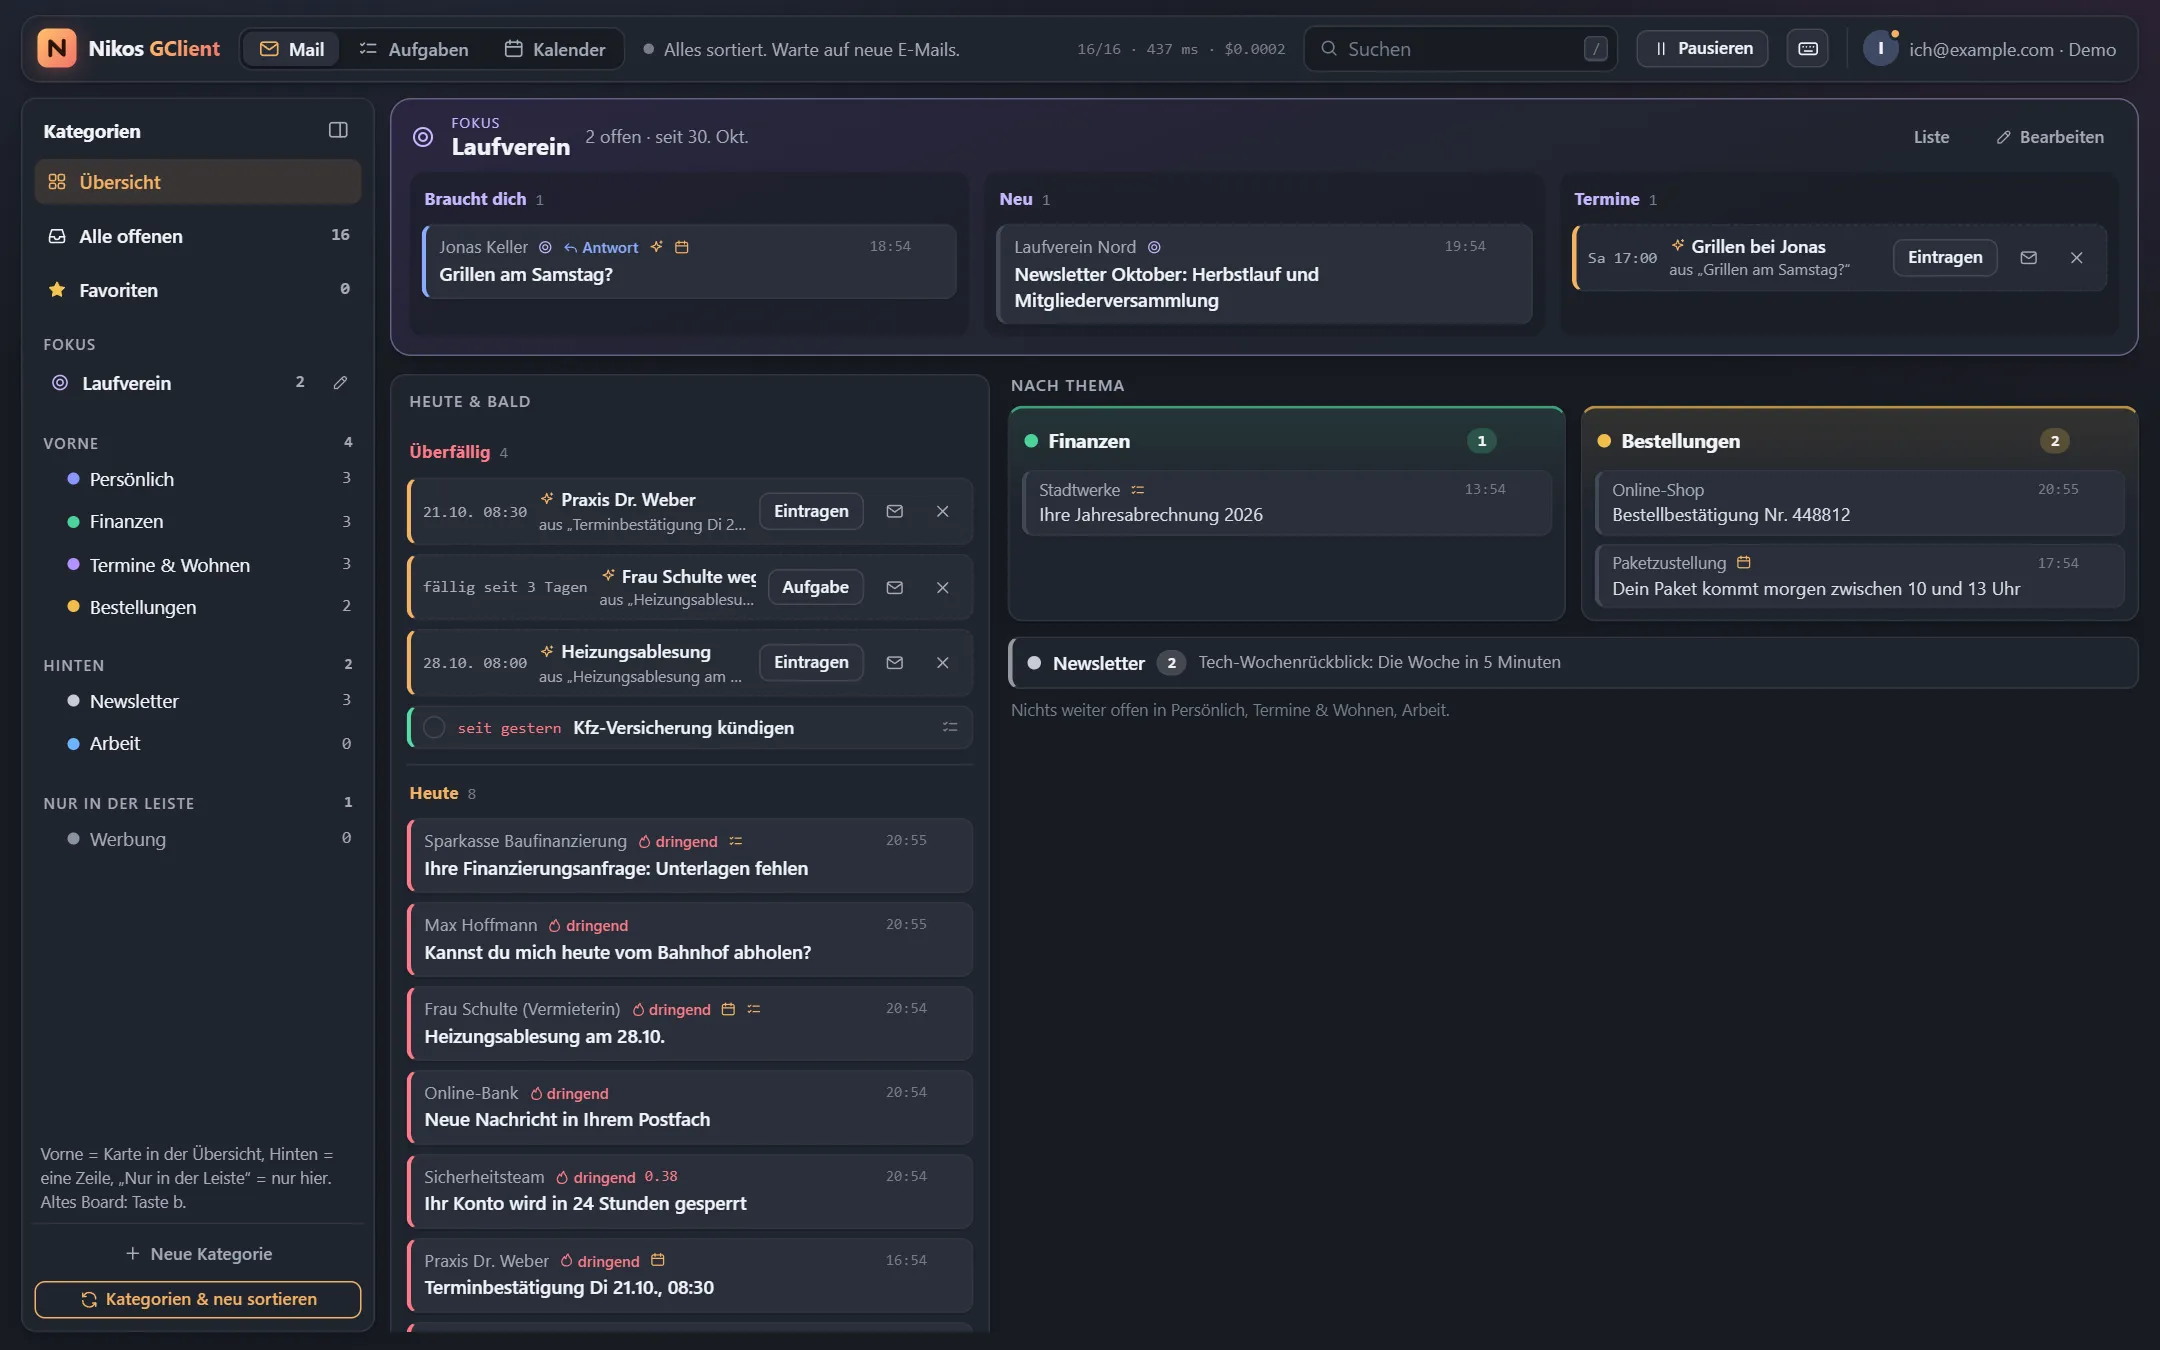
Task: Mark Kfz-Versicherung kündigen task as done
Action: [x=434, y=728]
